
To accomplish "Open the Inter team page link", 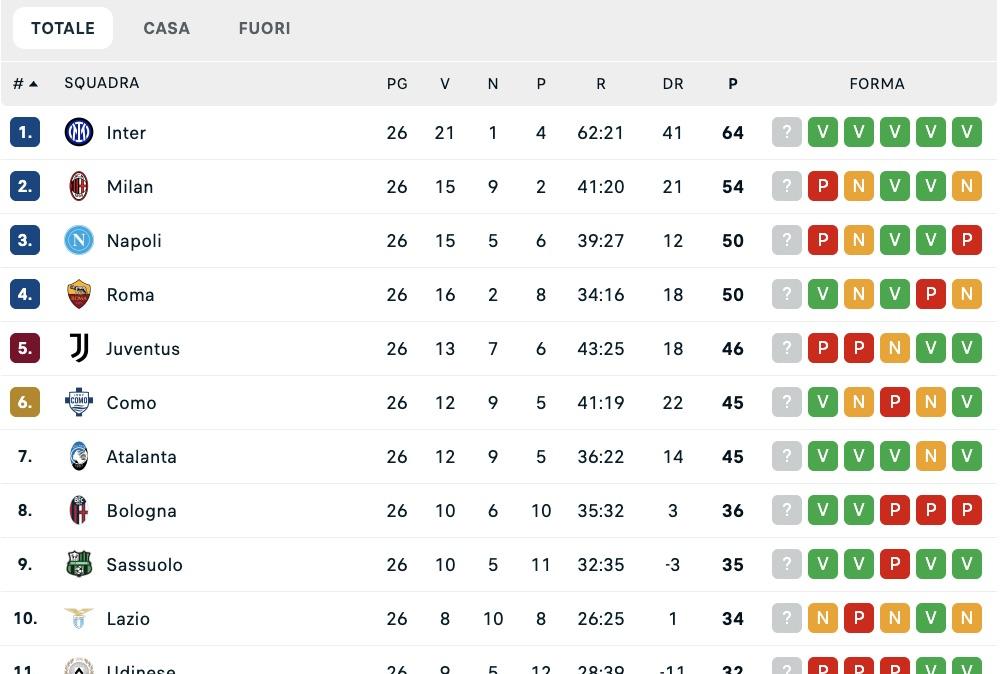I will tap(126, 132).
